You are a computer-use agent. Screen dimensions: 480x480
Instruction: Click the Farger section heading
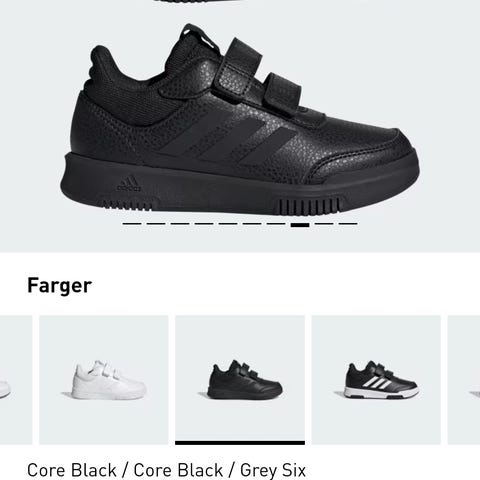59,286
